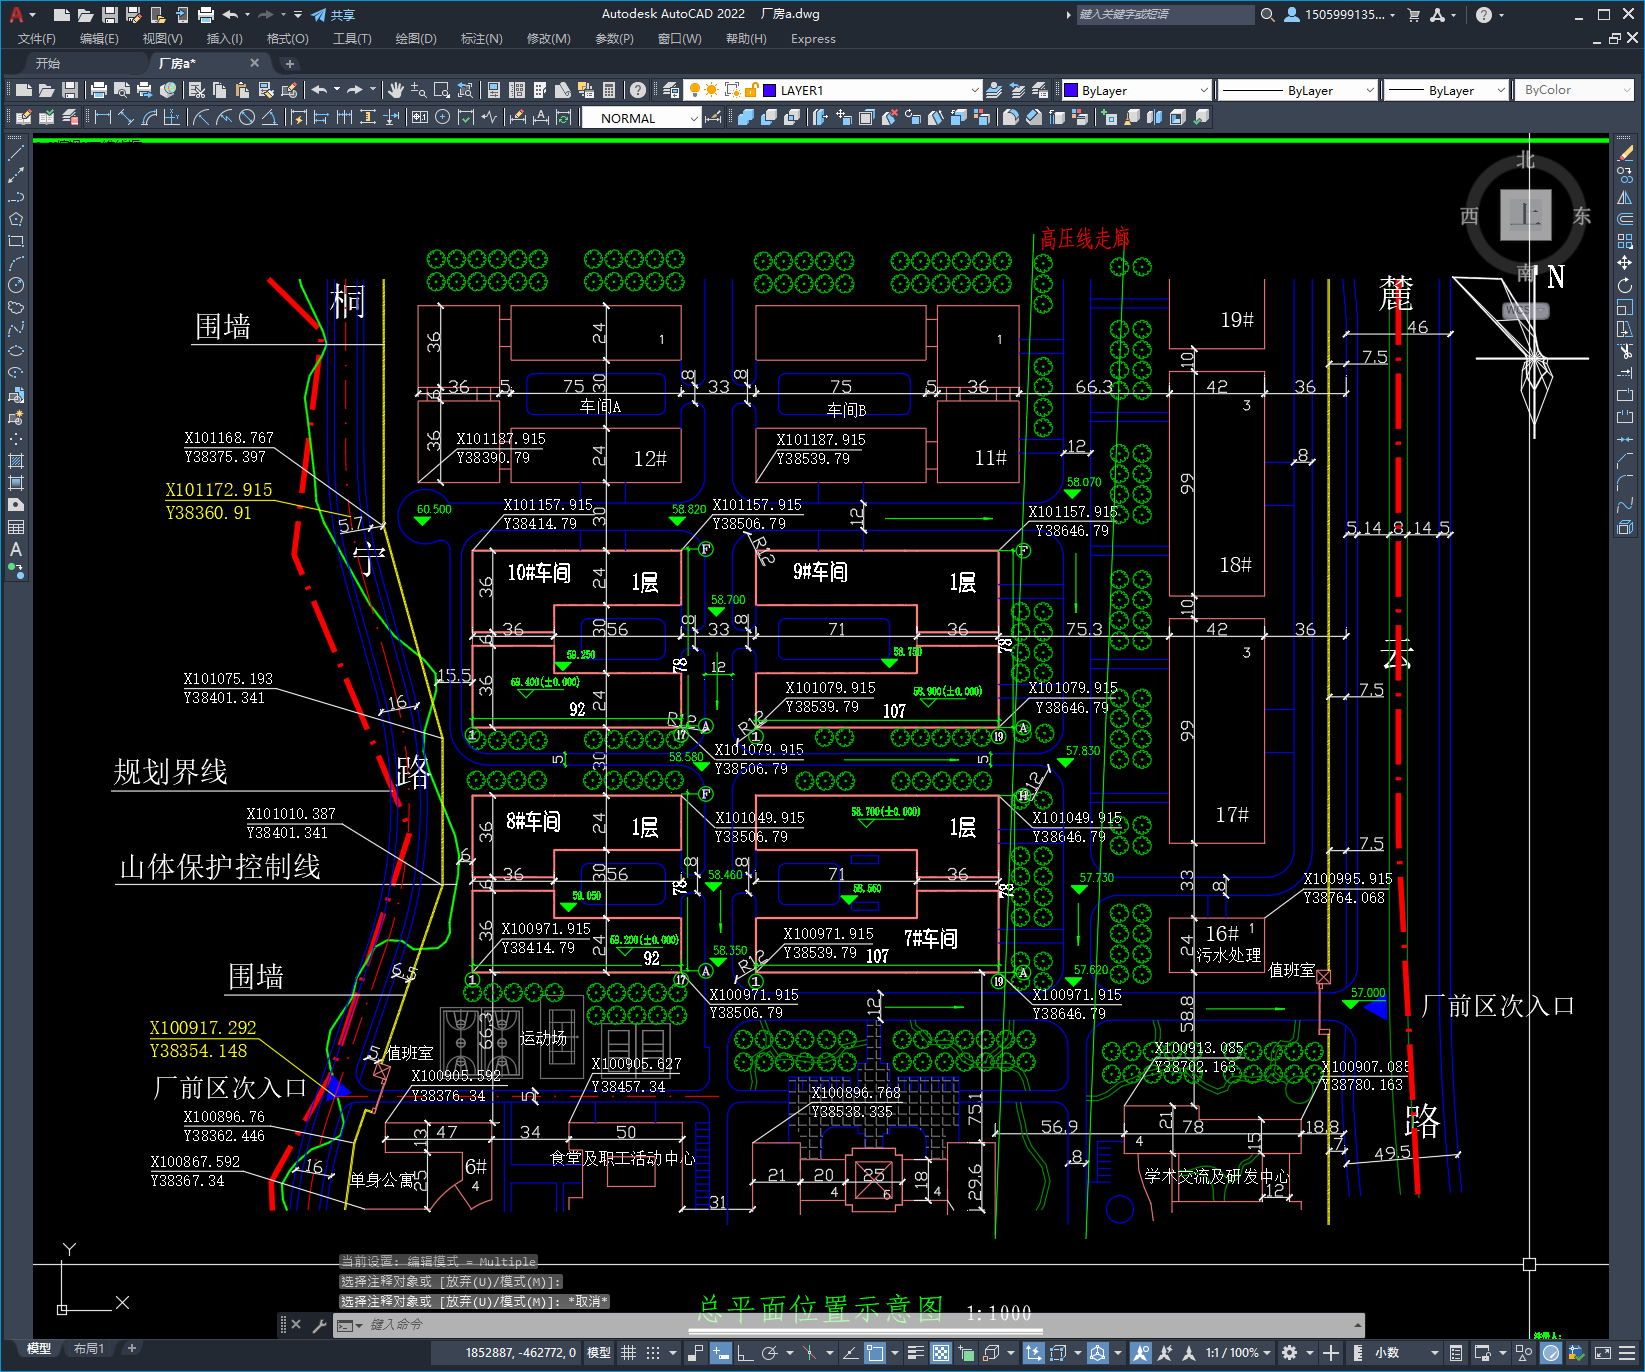Open Layer Properties Manager icon
Screen dimensions: 1645x1372
(x=671, y=90)
